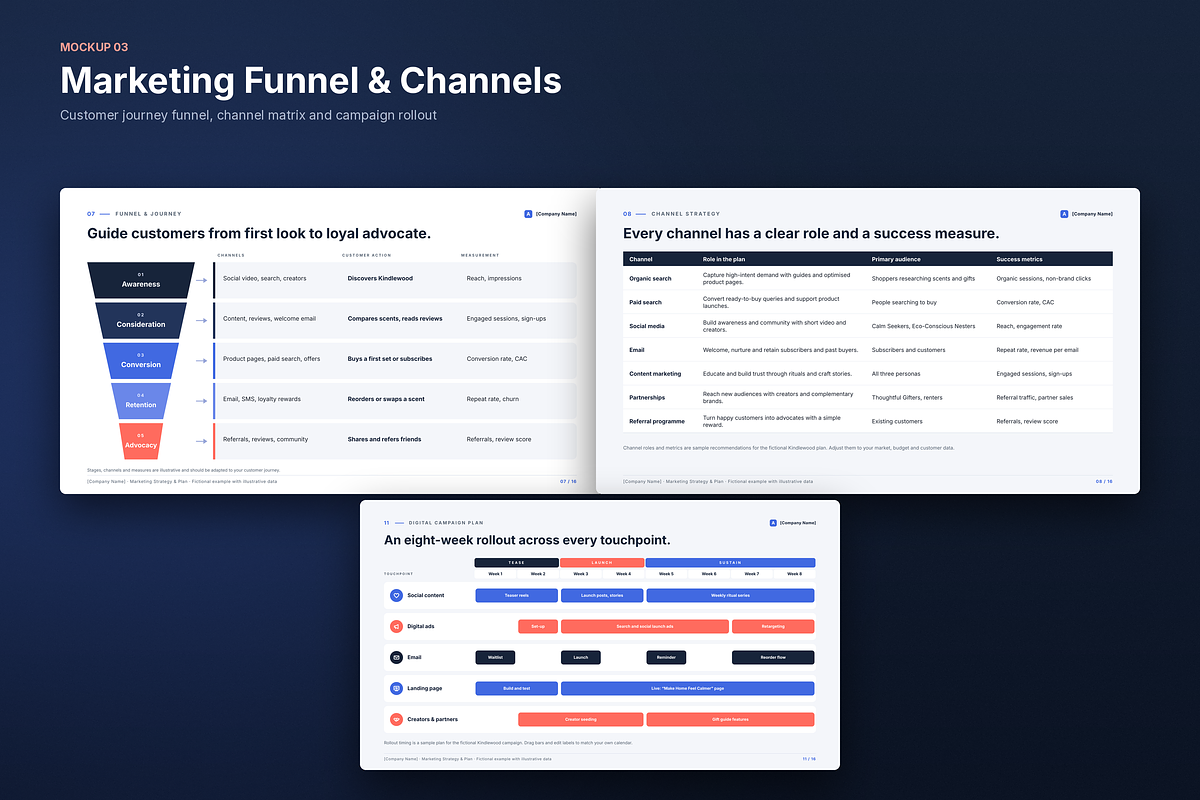Click the 'Gift guide features' bar
Screen dimensions: 1200x800
coord(730,719)
